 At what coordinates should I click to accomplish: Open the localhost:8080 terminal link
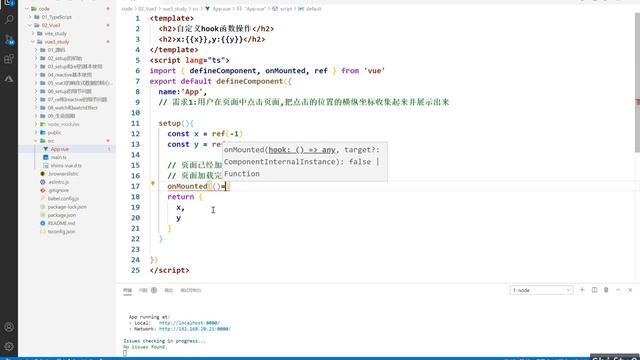(x=189, y=323)
